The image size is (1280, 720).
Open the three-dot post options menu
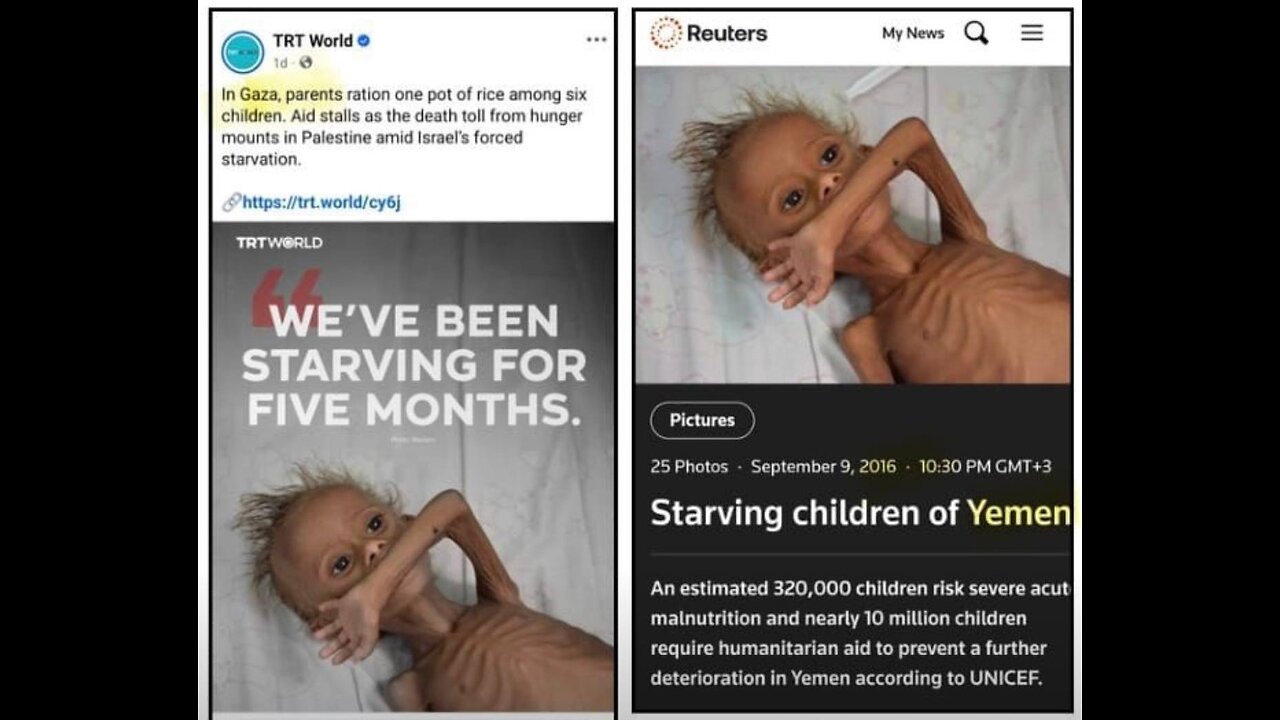pyautogui.click(x=596, y=40)
